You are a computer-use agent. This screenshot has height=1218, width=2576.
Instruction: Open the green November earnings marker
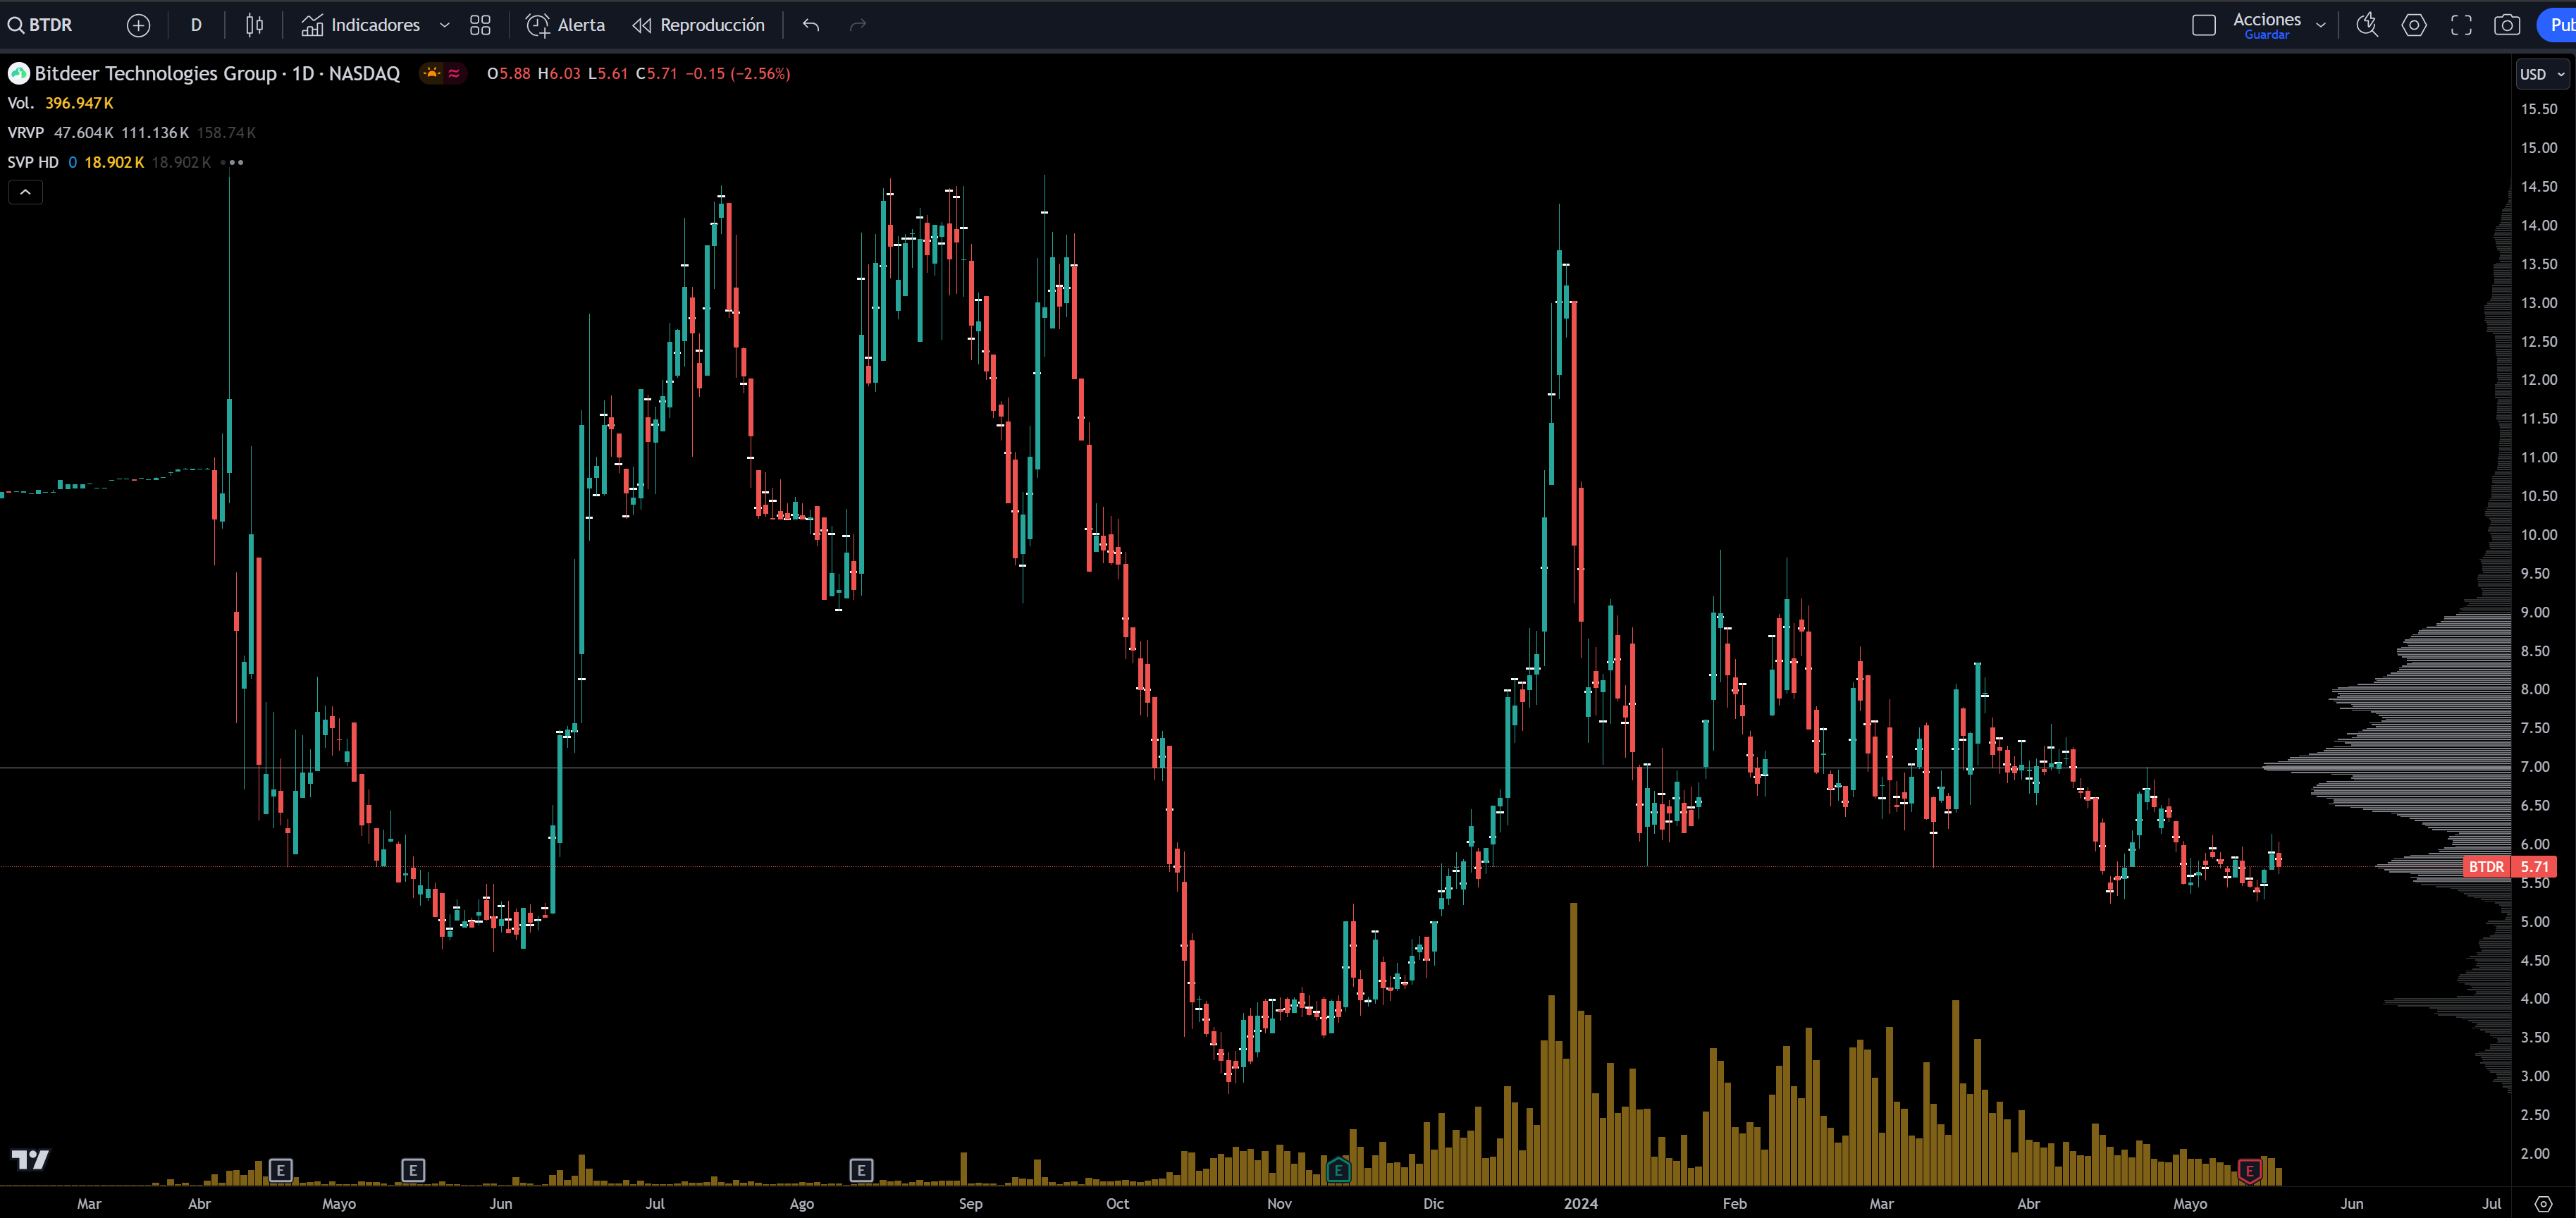point(1338,1170)
